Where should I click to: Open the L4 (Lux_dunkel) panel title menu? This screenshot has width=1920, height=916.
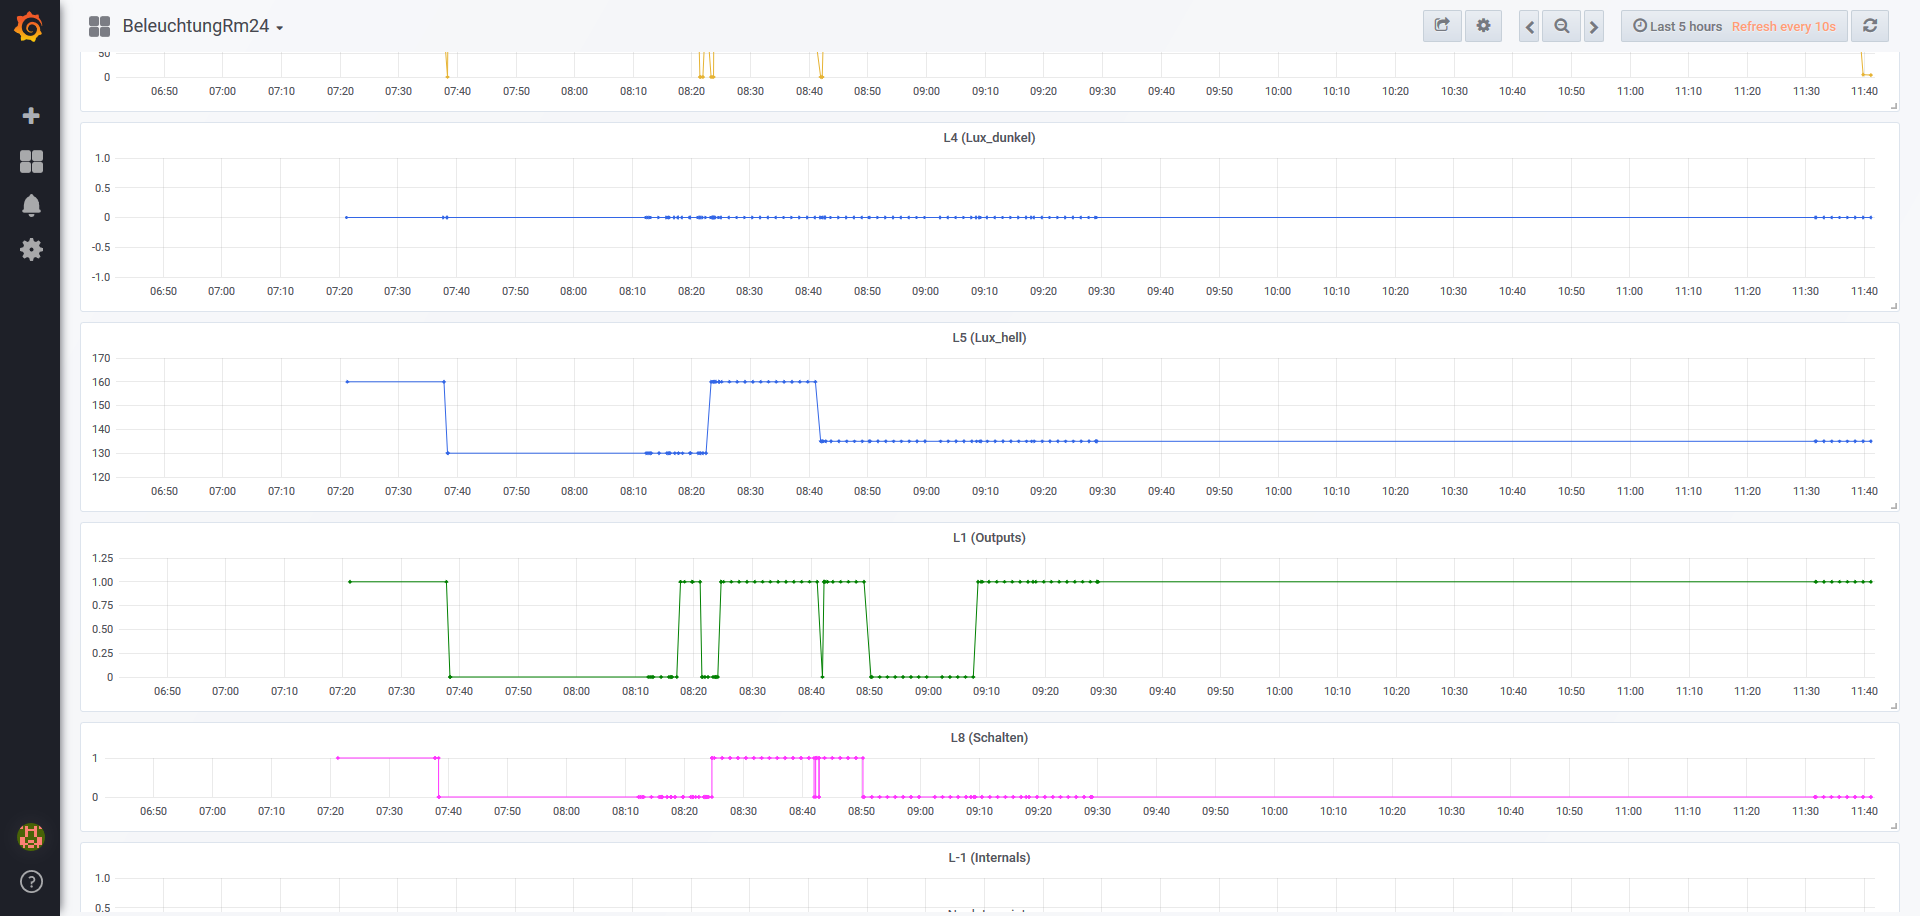coord(989,138)
